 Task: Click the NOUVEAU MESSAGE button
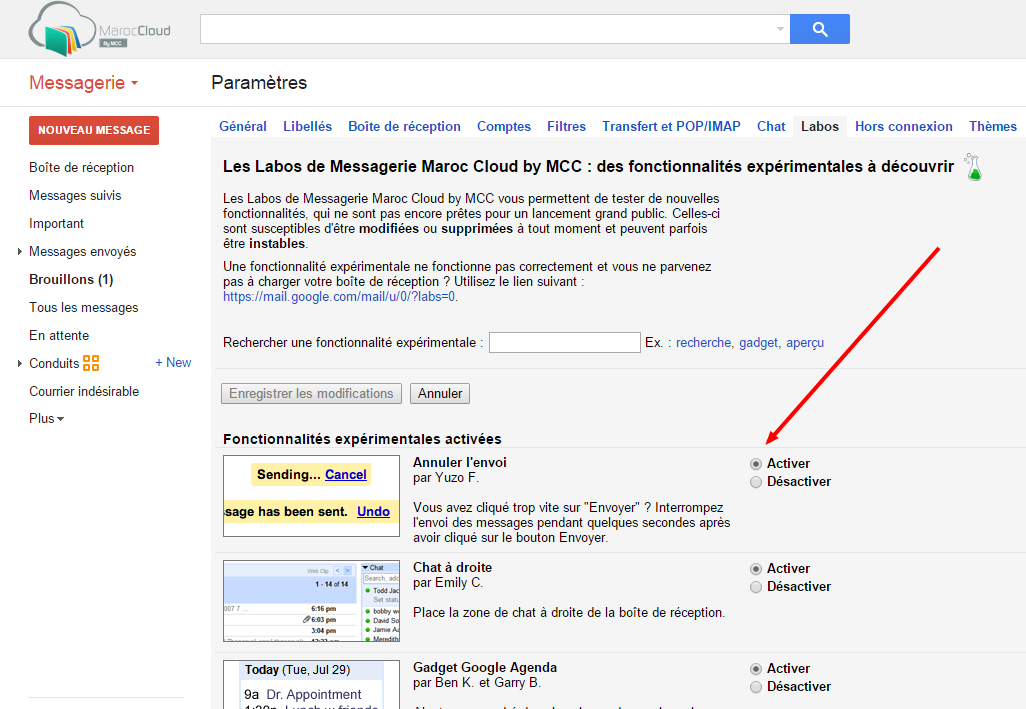(94, 130)
